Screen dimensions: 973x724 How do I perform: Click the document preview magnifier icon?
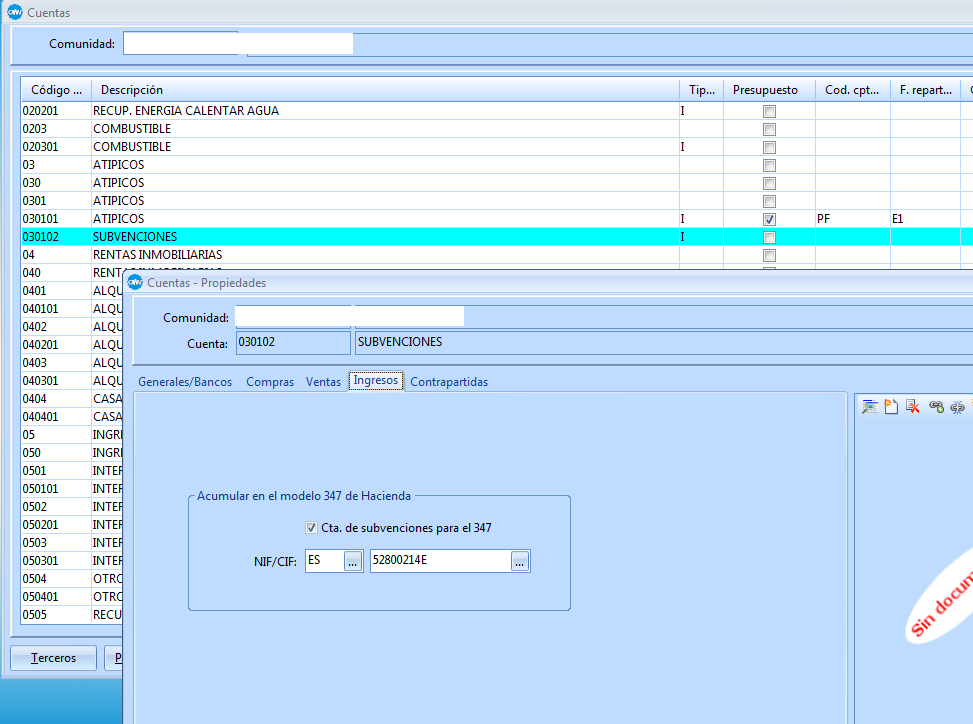coord(869,406)
